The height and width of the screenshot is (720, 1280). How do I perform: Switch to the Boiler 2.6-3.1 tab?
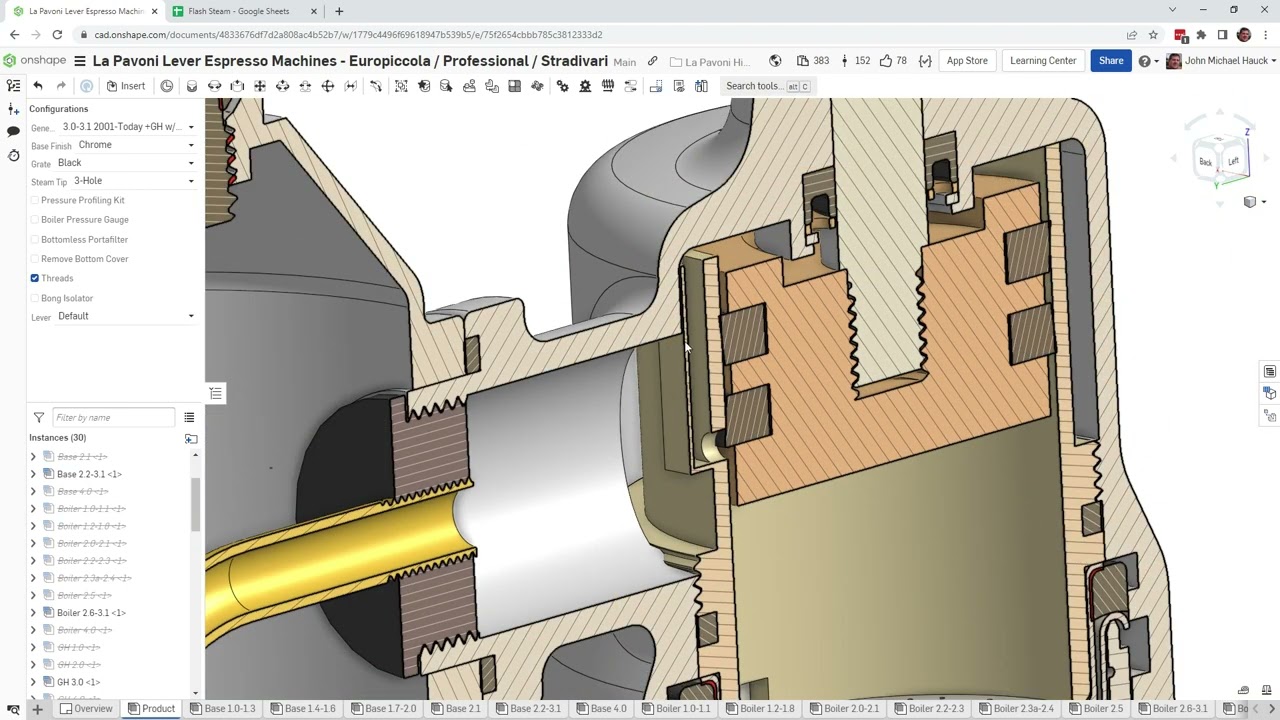(x=1172, y=709)
